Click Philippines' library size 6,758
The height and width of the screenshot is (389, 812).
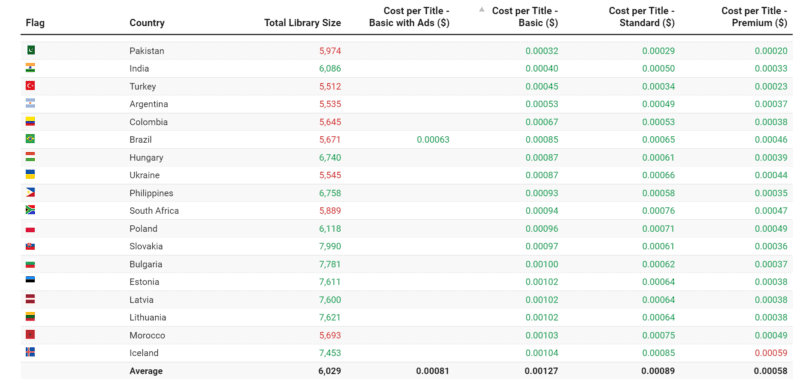tap(330, 193)
